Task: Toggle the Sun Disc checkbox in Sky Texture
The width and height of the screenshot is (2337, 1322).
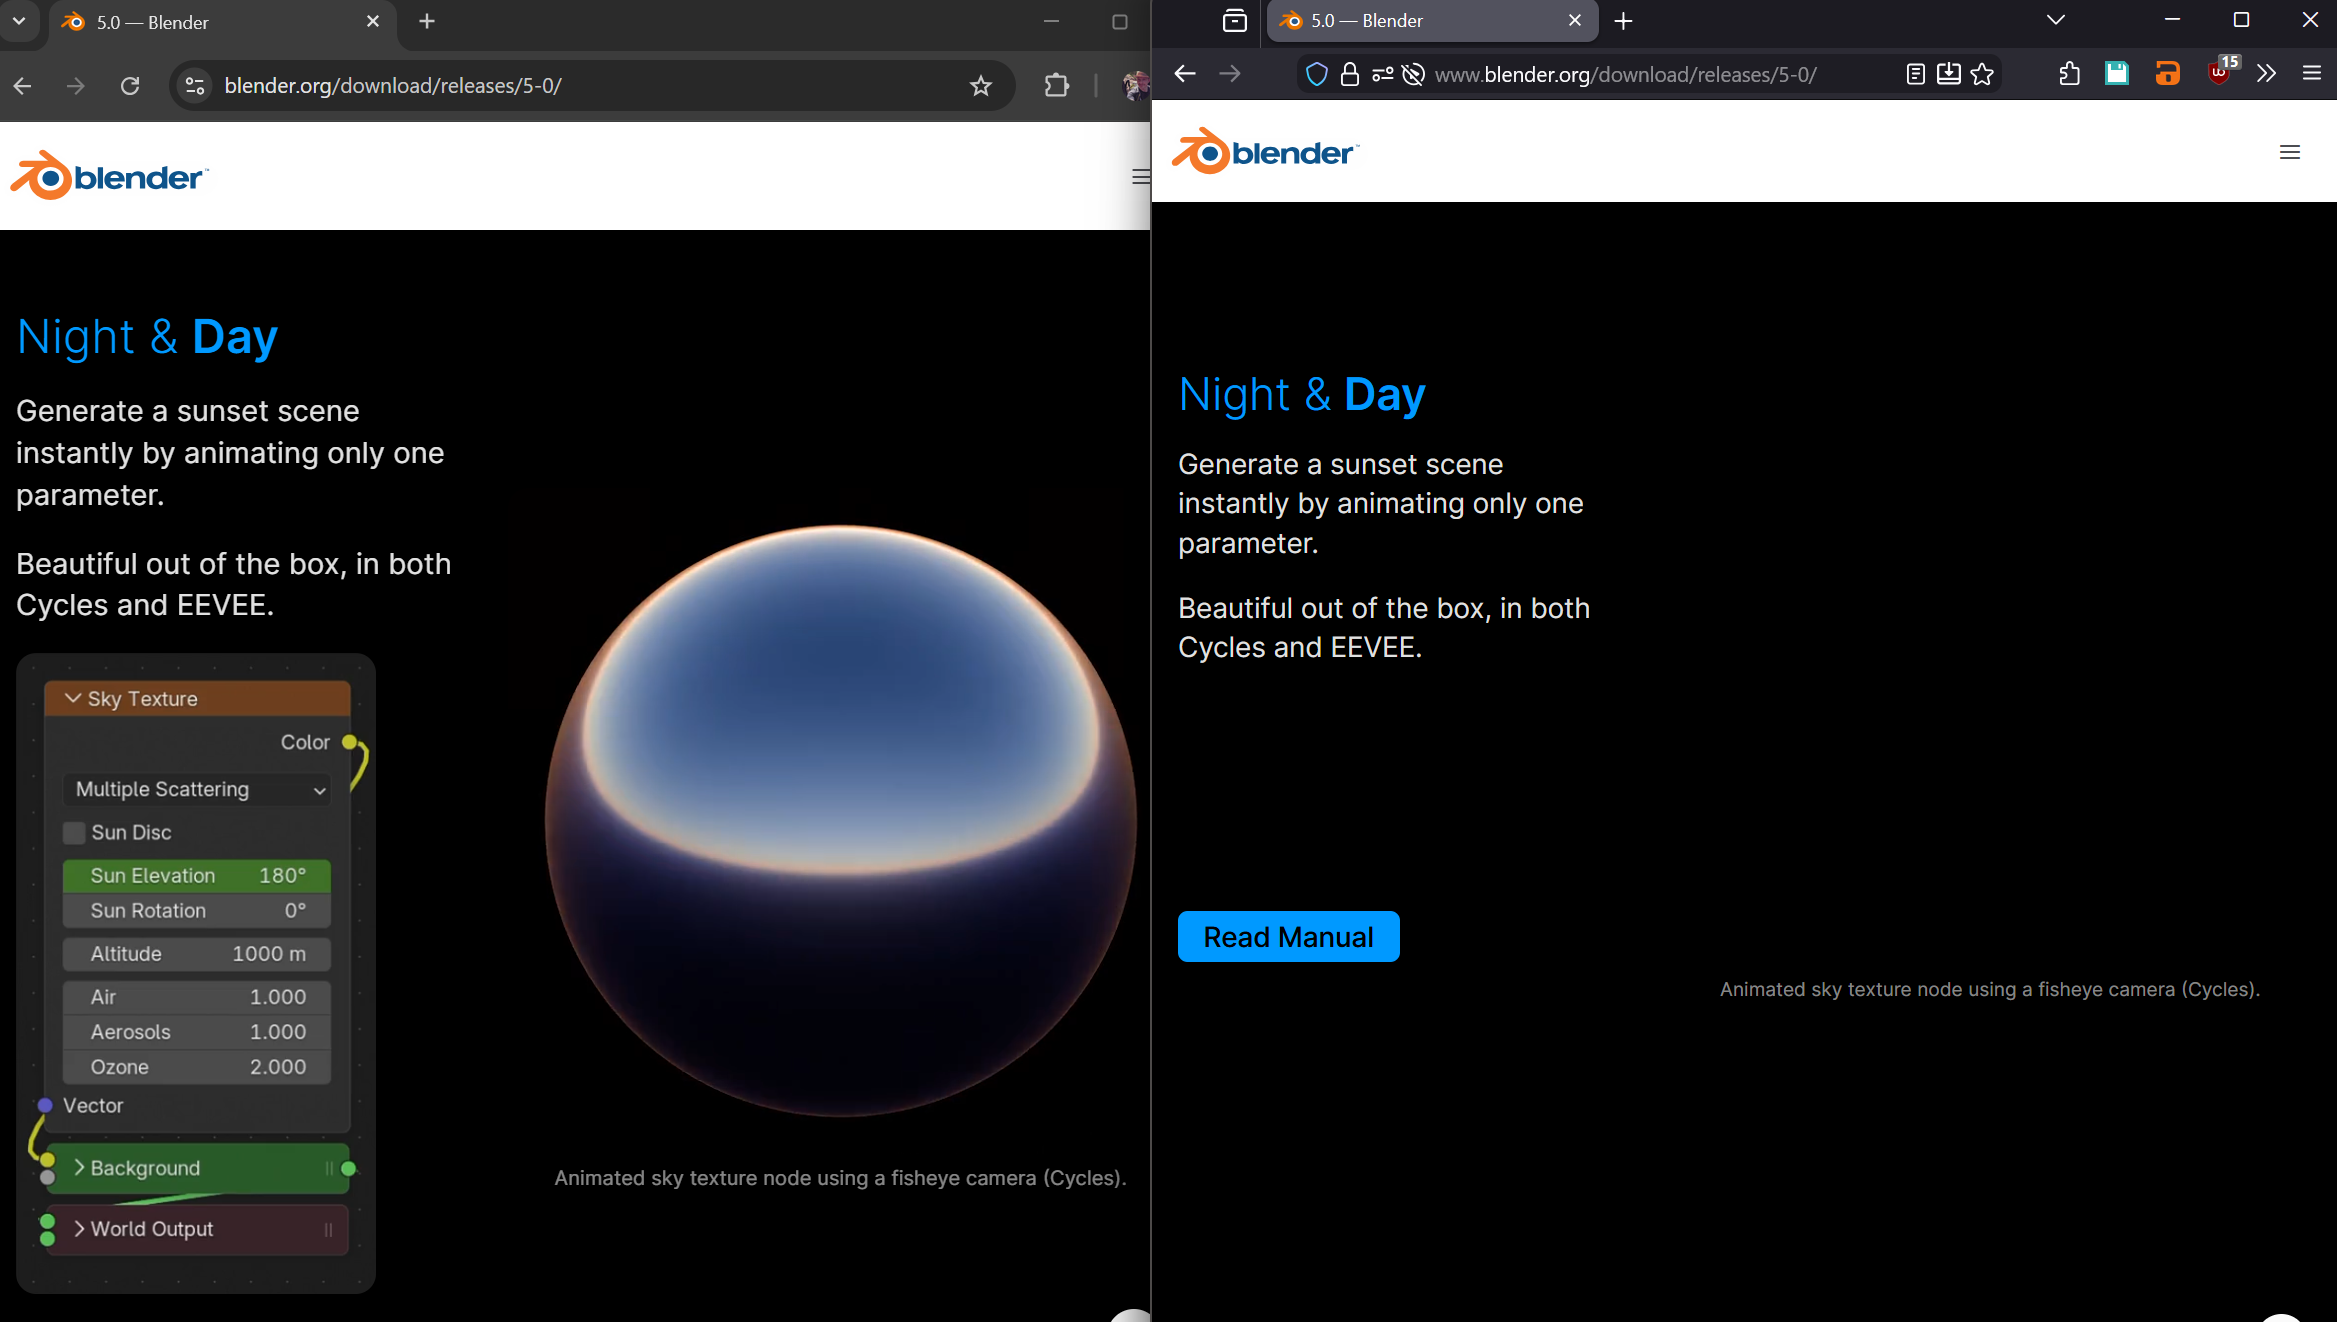Action: (x=74, y=832)
